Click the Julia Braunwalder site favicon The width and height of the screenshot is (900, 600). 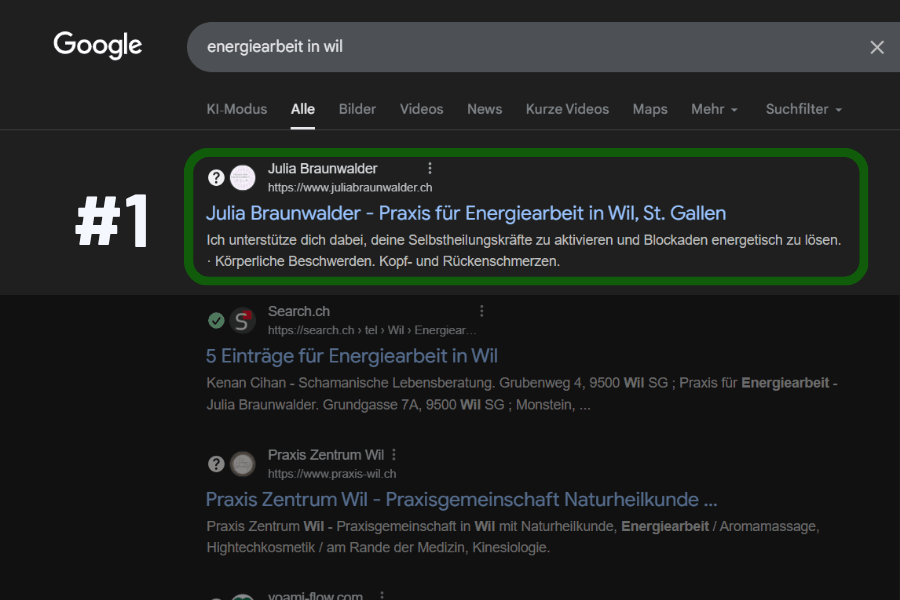click(x=243, y=178)
